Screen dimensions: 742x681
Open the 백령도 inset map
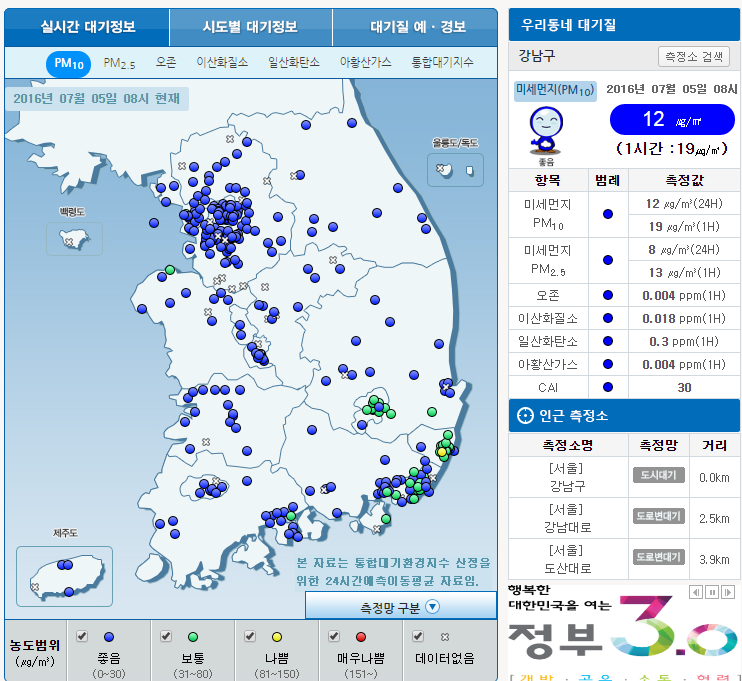[73, 238]
